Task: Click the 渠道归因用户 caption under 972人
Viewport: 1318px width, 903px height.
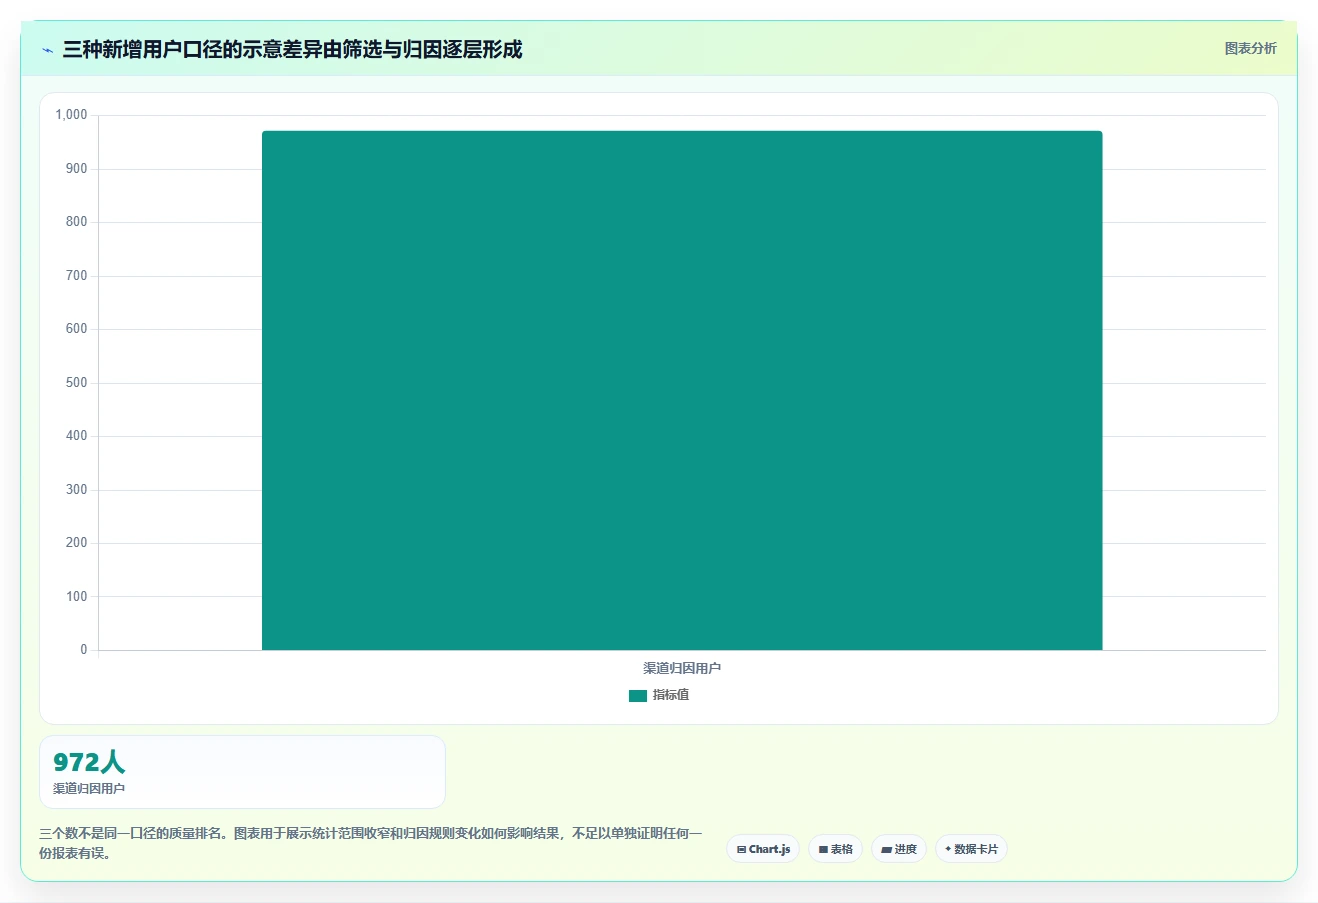Action: [89, 789]
